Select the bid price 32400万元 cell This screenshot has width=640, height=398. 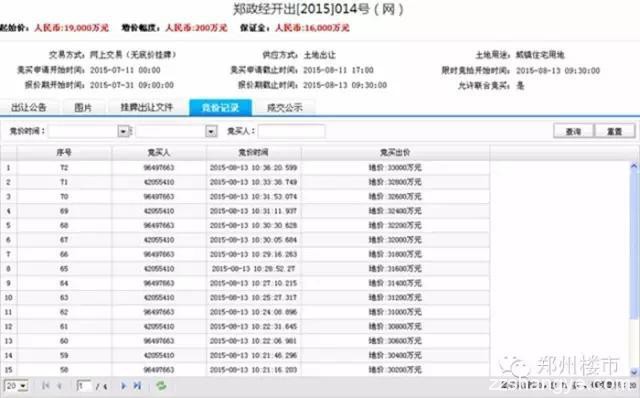point(395,211)
